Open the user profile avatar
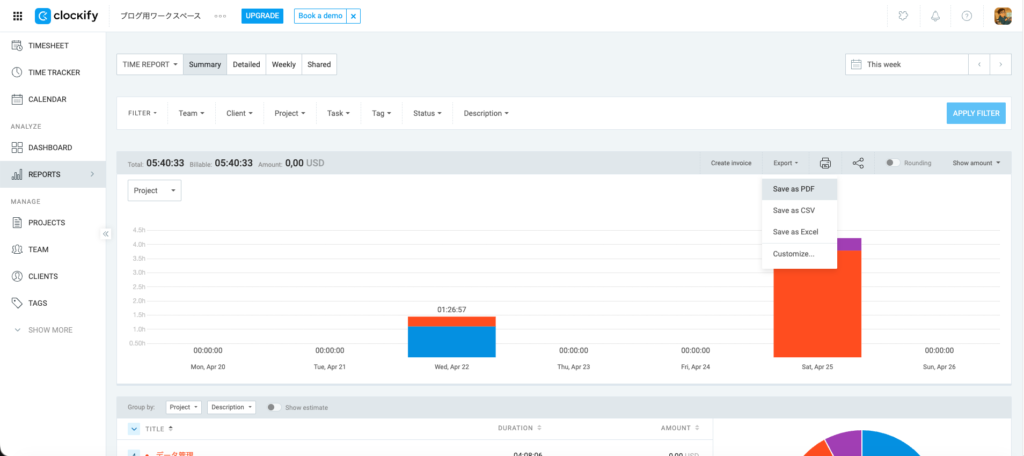The height and width of the screenshot is (456, 1024). (x=1002, y=16)
